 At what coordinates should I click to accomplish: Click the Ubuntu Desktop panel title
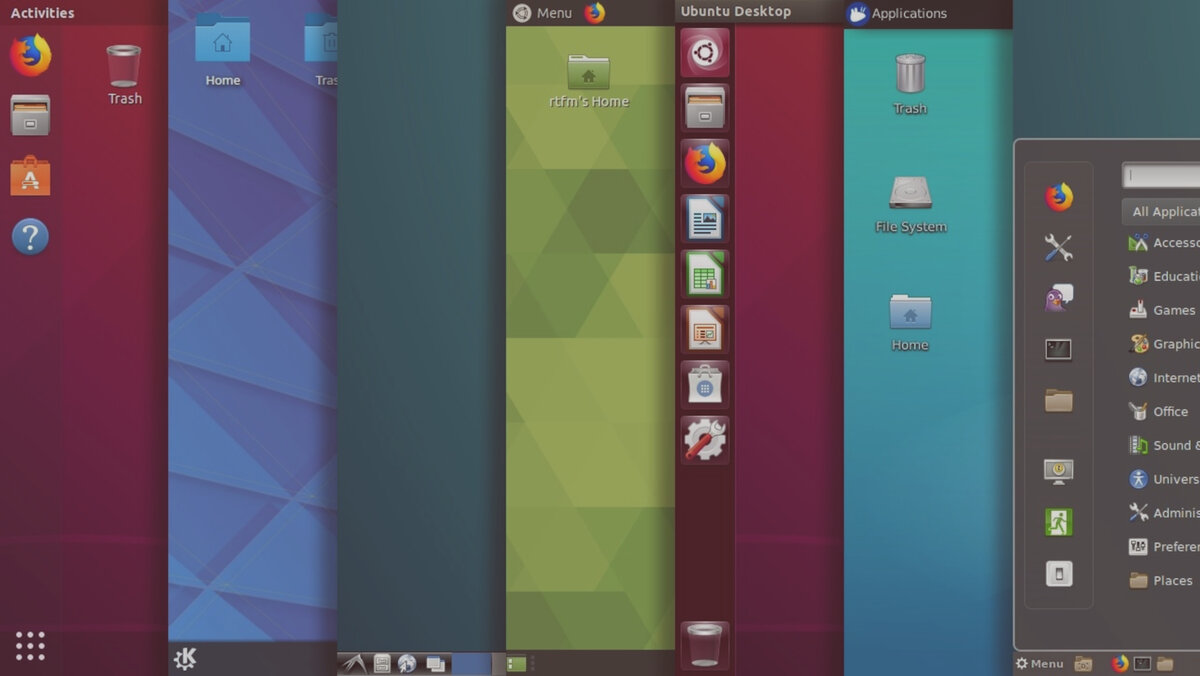tap(735, 12)
